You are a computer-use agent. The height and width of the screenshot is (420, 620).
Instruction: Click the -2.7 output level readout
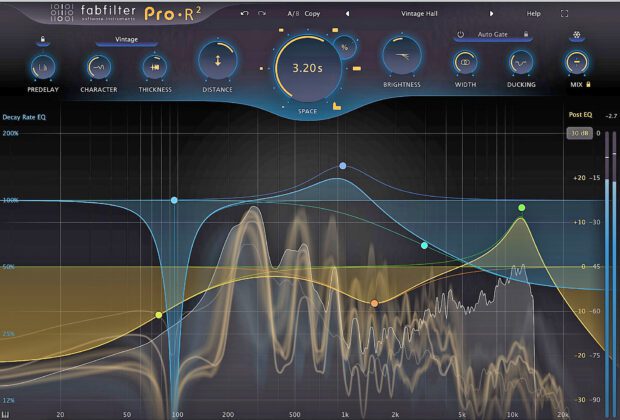[611, 116]
